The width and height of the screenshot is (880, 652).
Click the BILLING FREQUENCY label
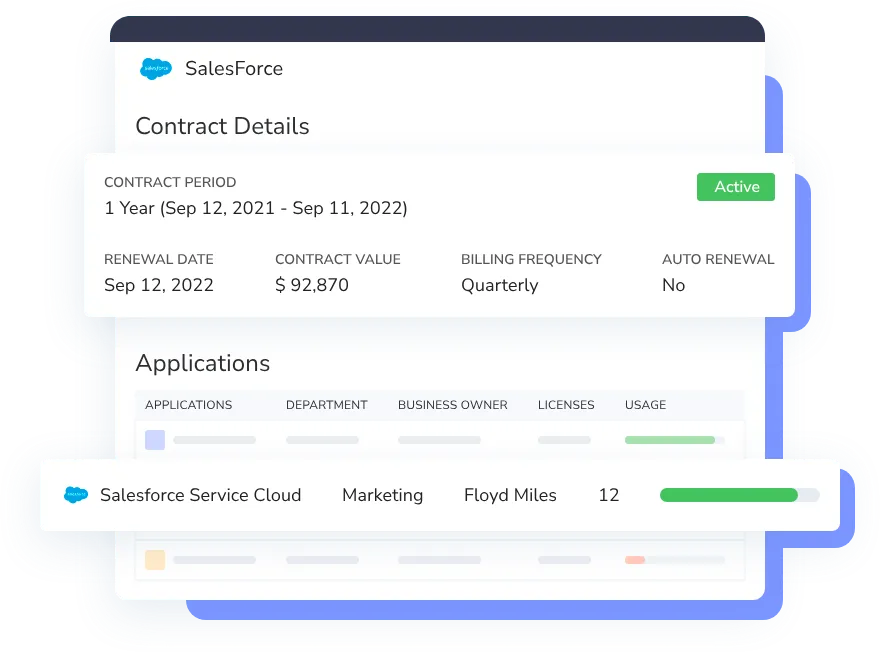pyautogui.click(x=531, y=259)
